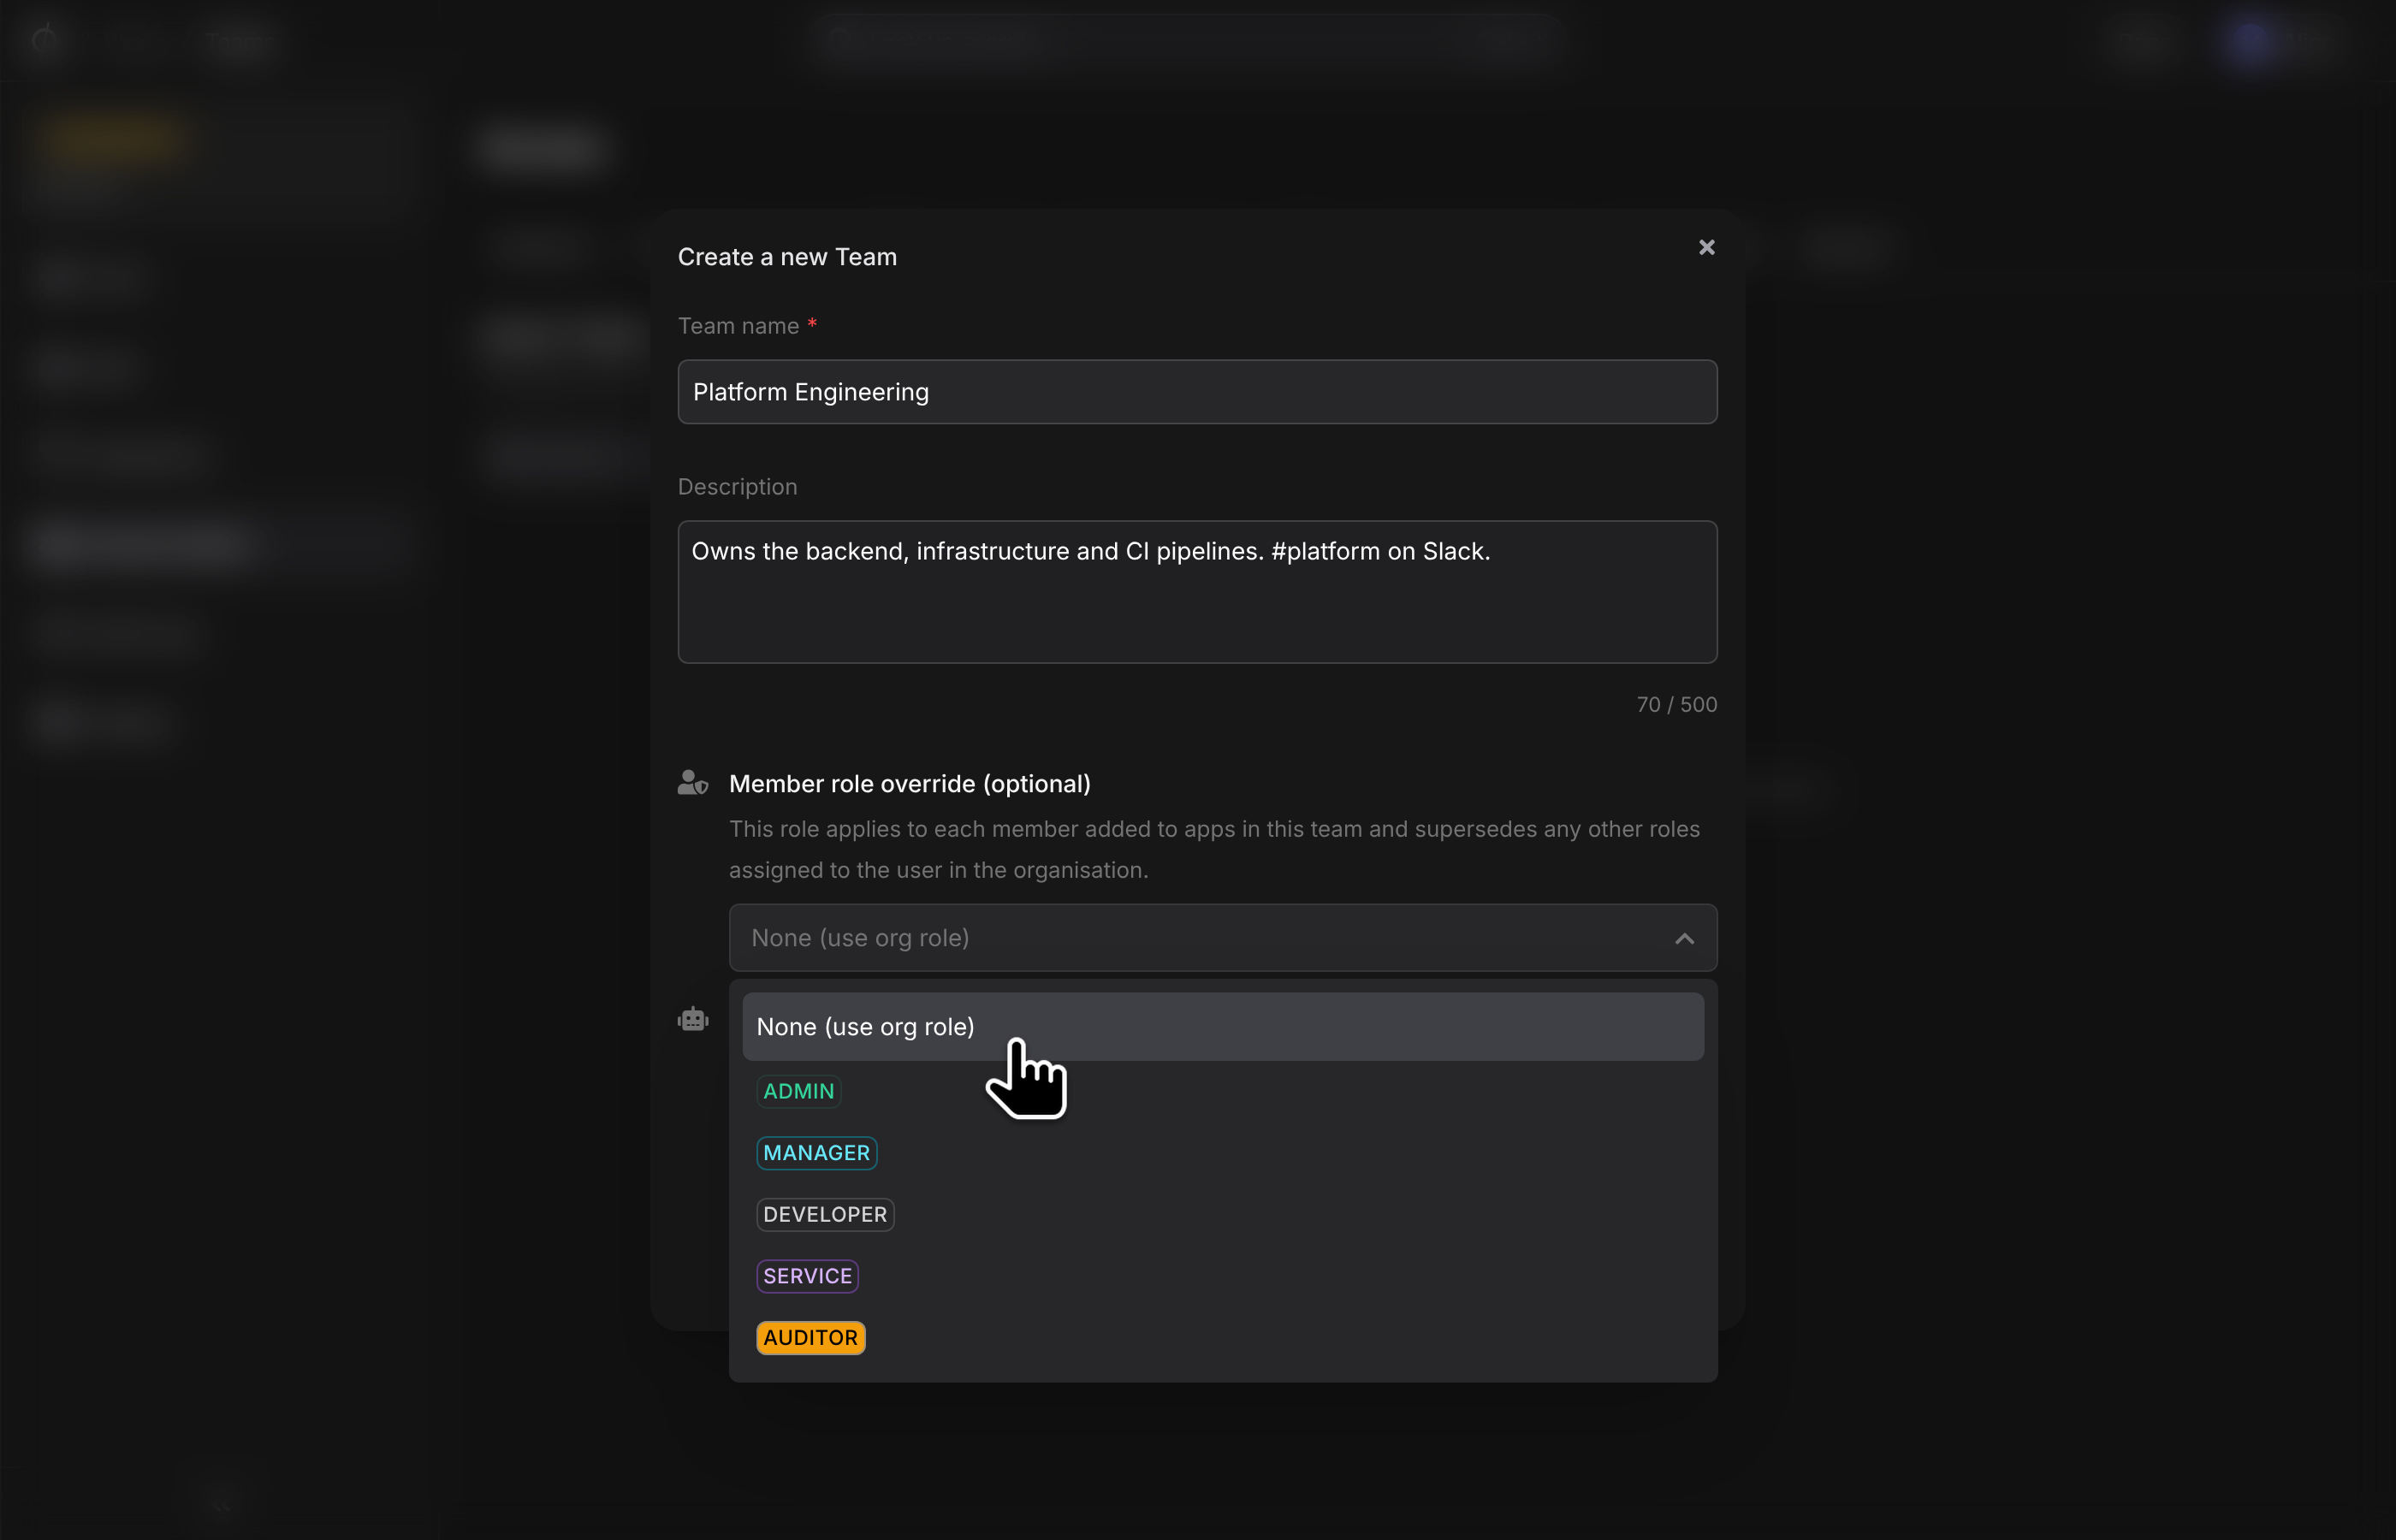The width and height of the screenshot is (2396, 1540).
Task: Edit the Team name input field
Action: [1197, 392]
